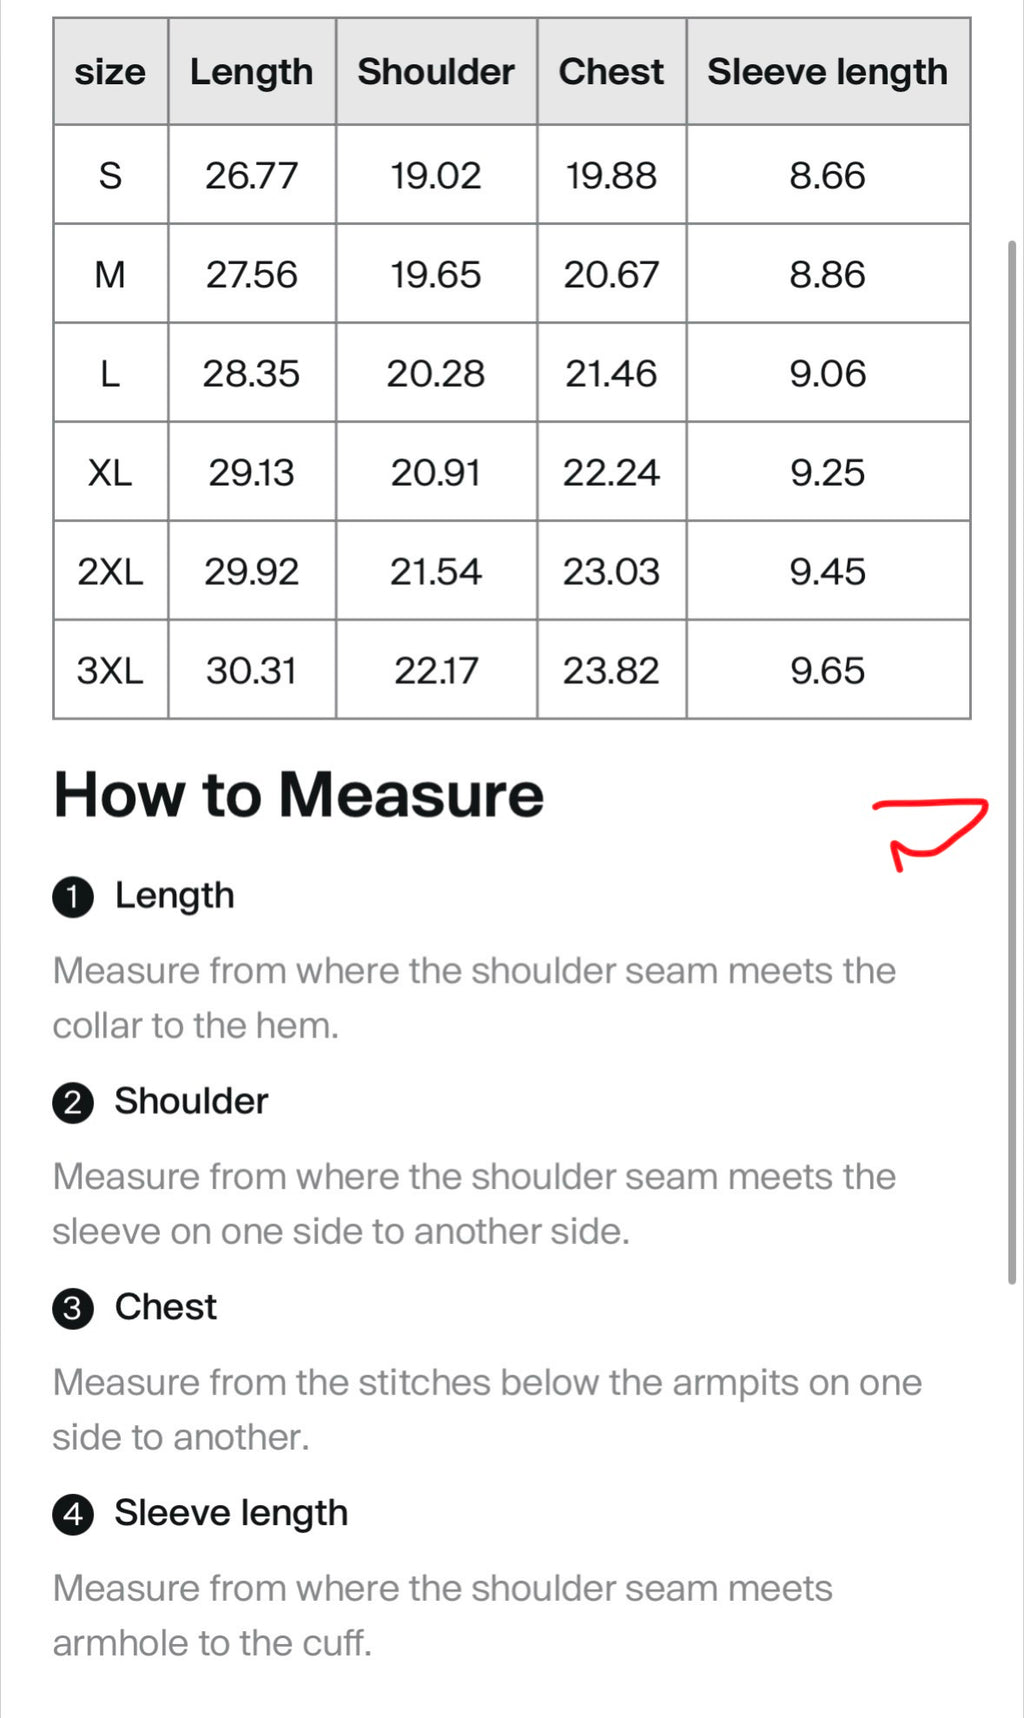Select the Length column header

(x=252, y=72)
